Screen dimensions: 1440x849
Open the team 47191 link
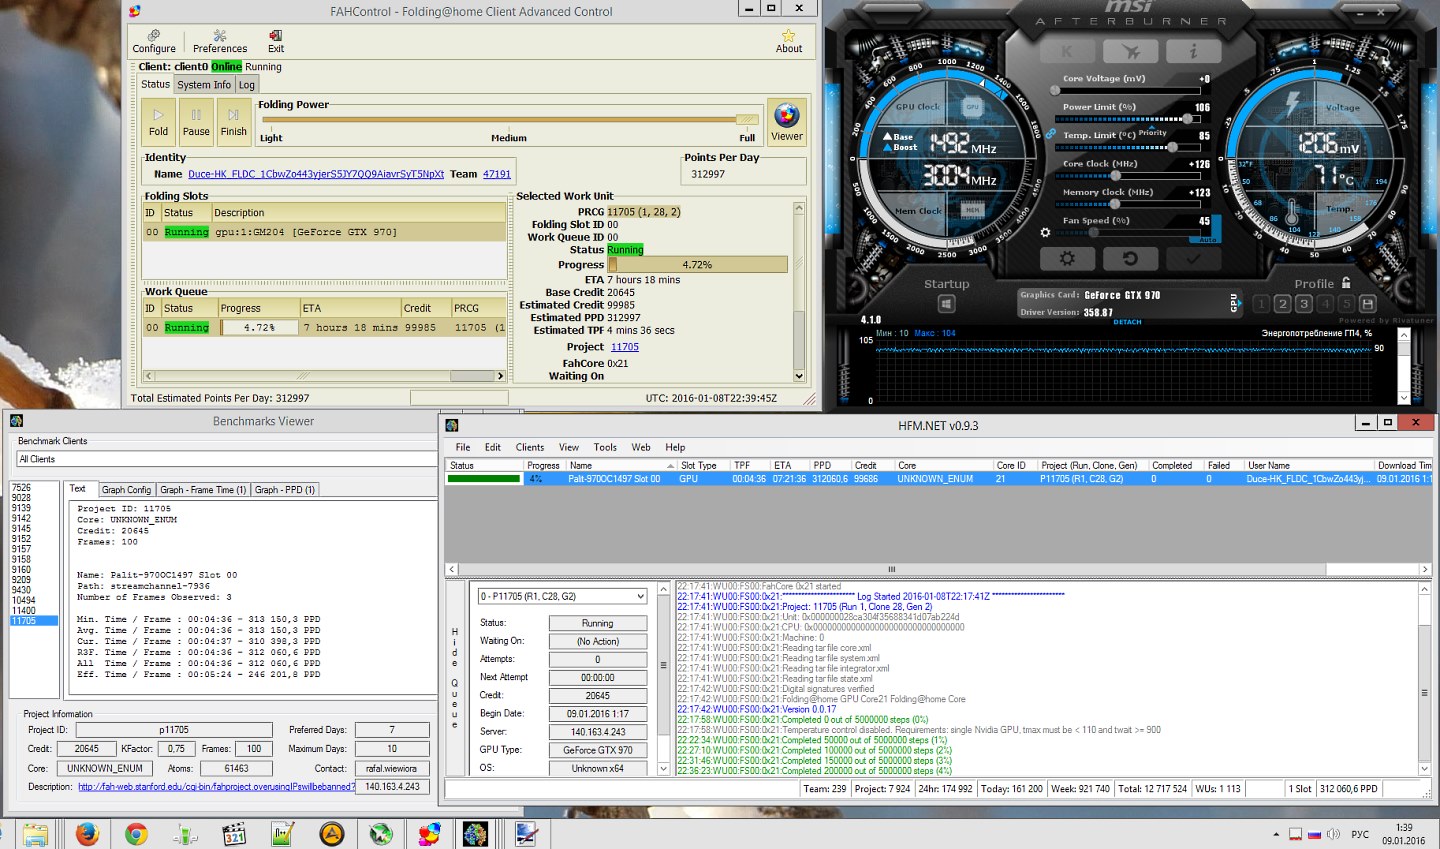496,174
